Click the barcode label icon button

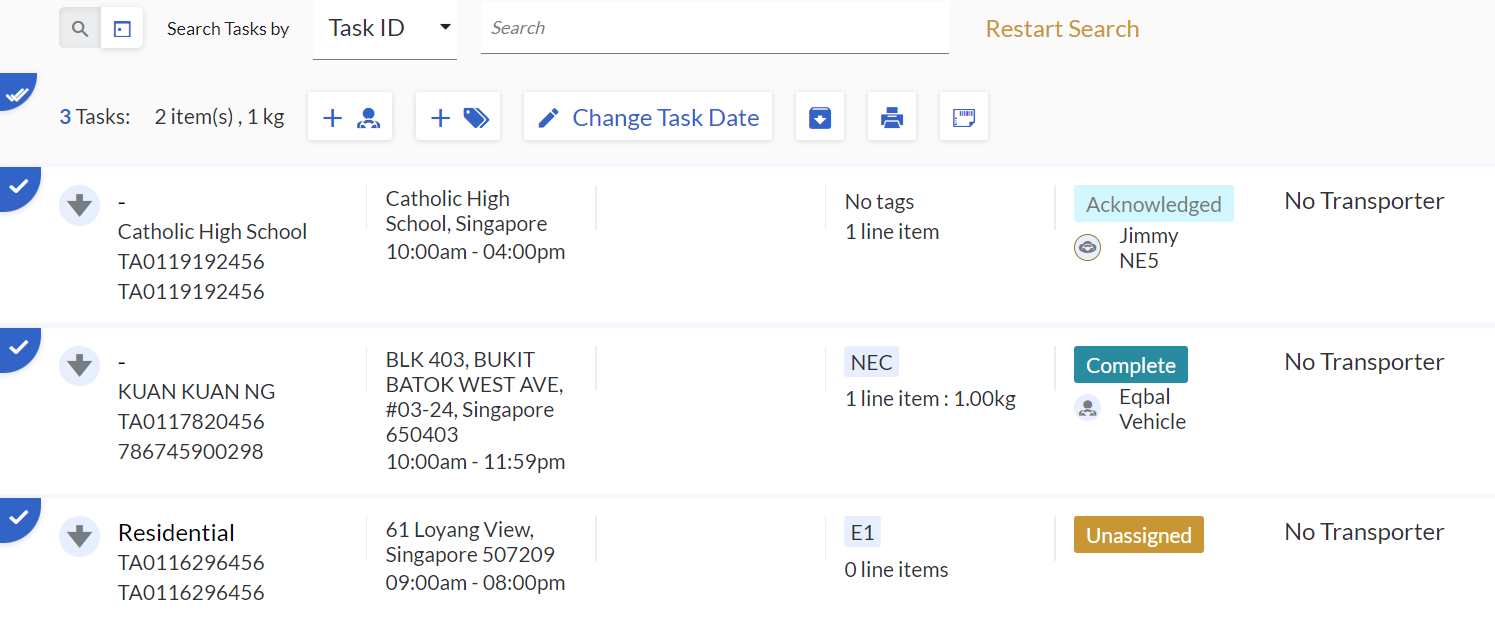point(964,117)
